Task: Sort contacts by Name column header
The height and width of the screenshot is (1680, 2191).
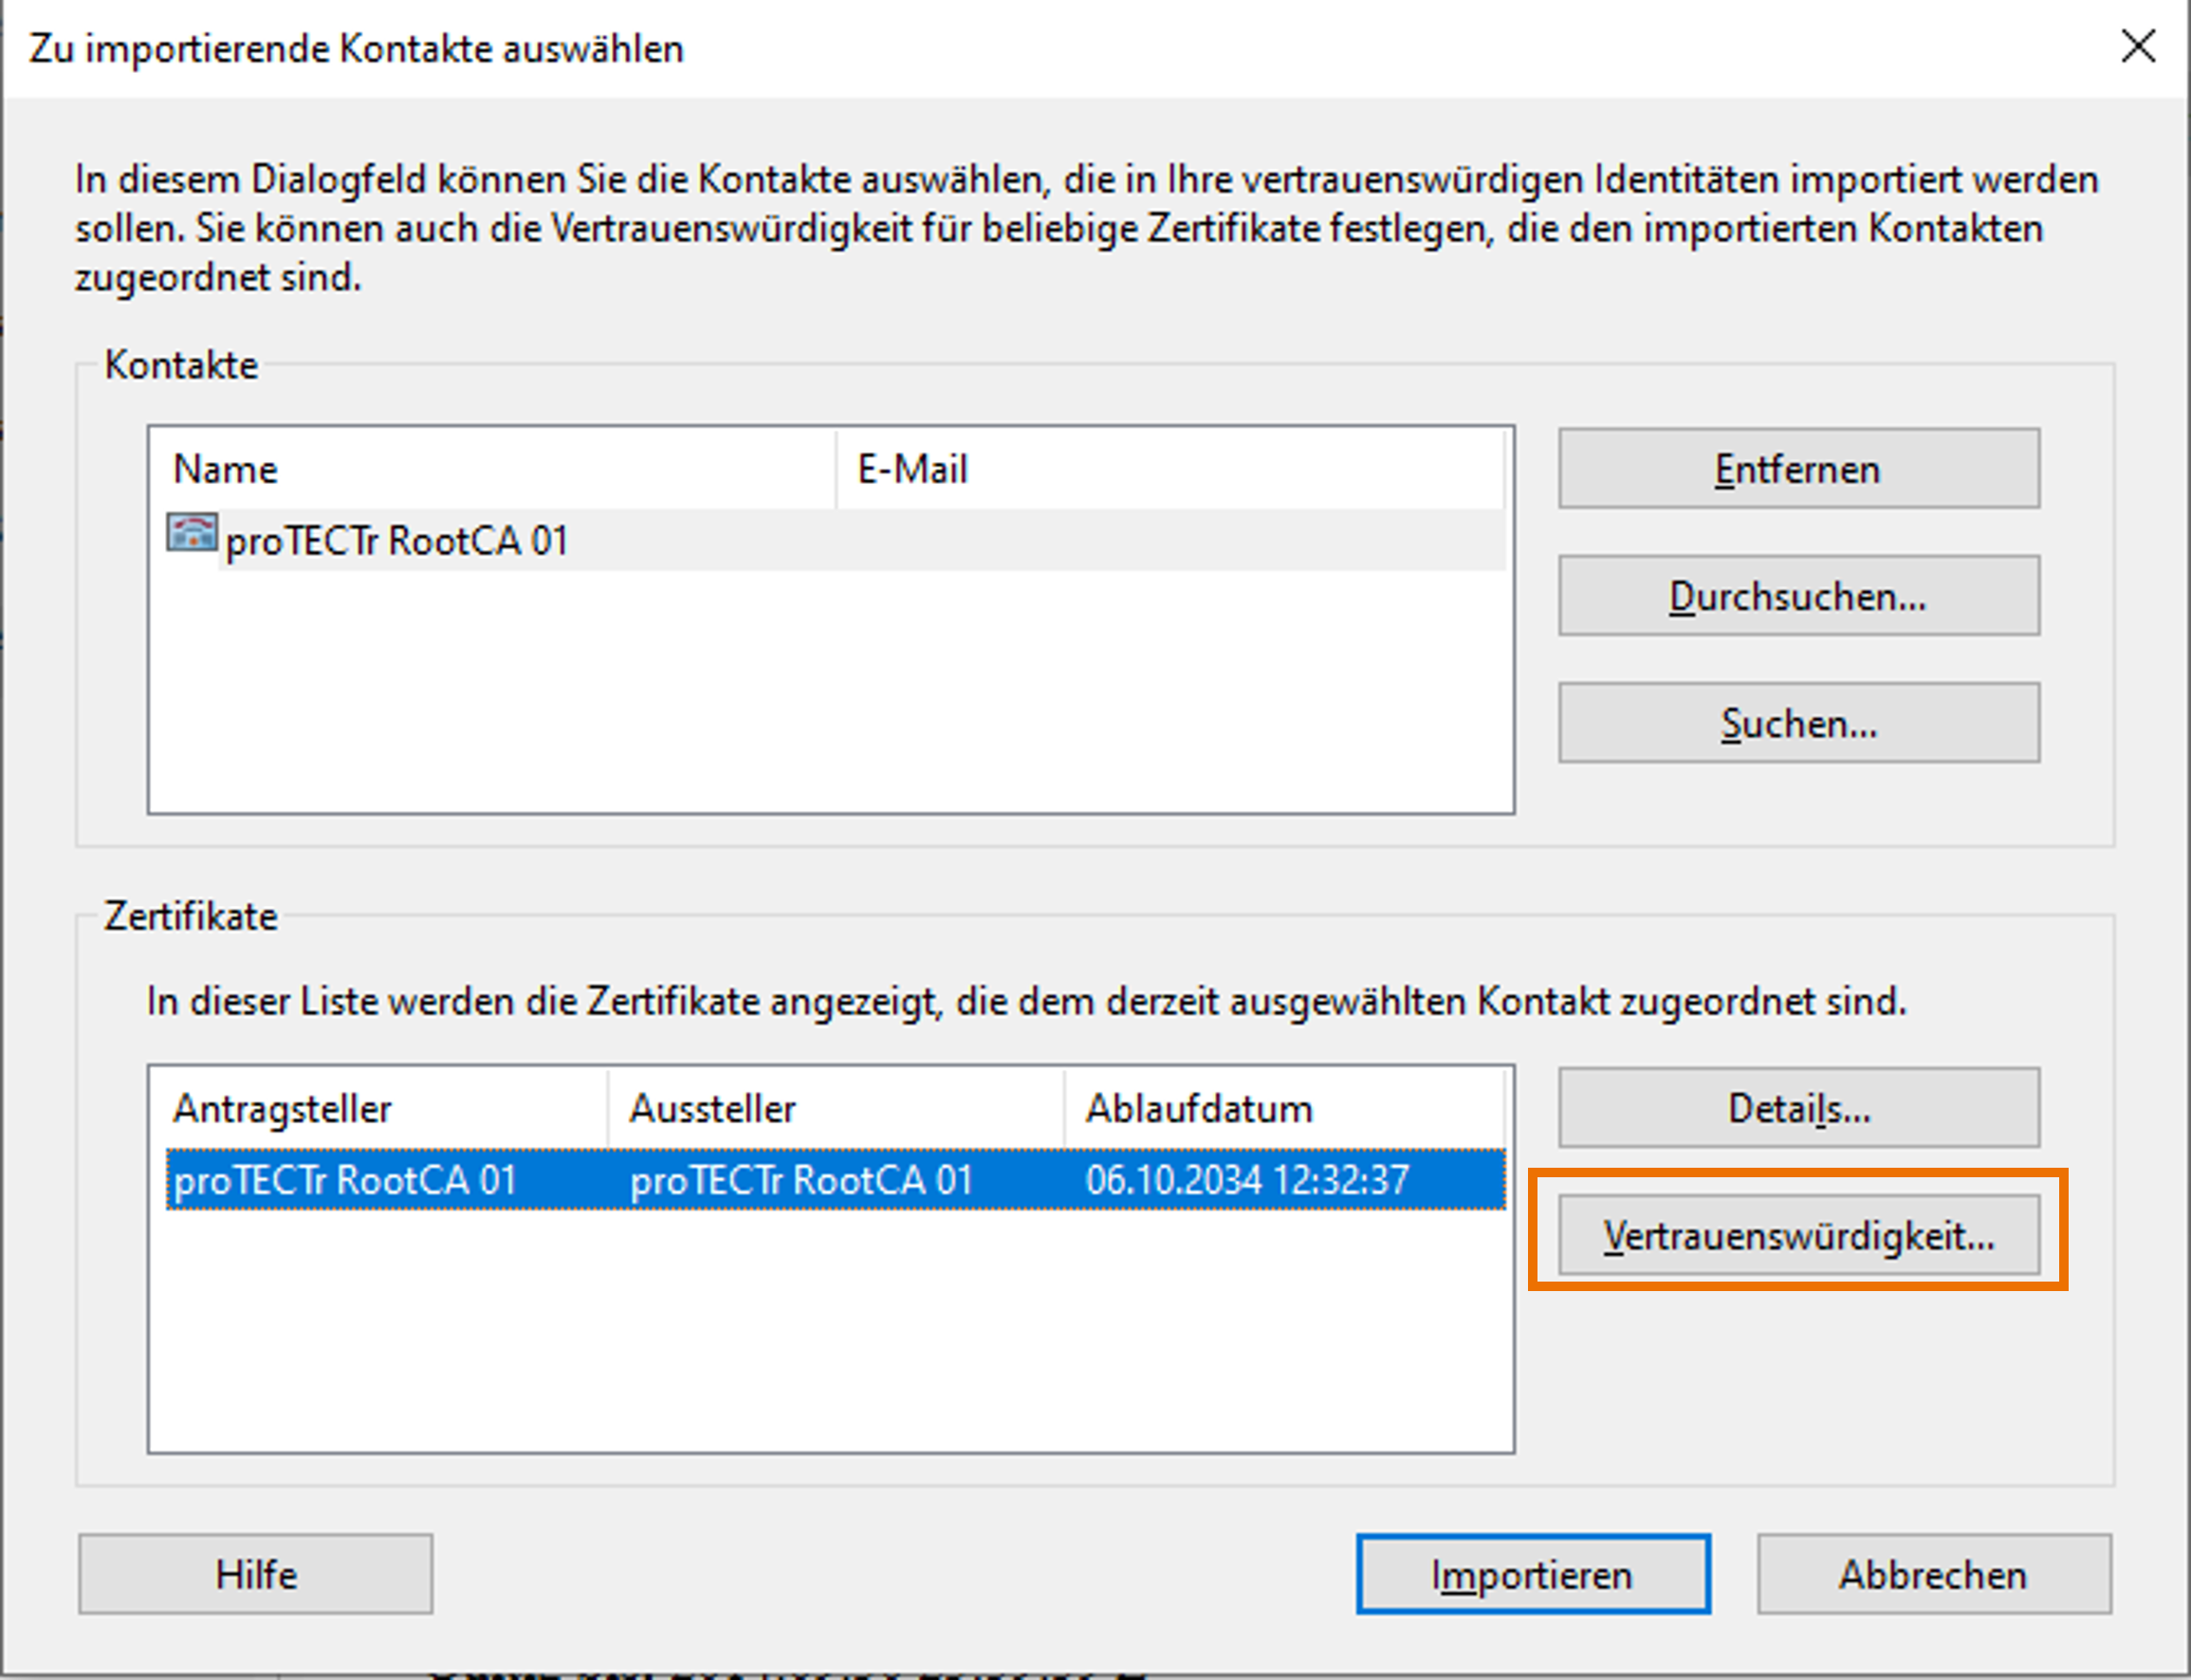Action: [x=490, y=469]
